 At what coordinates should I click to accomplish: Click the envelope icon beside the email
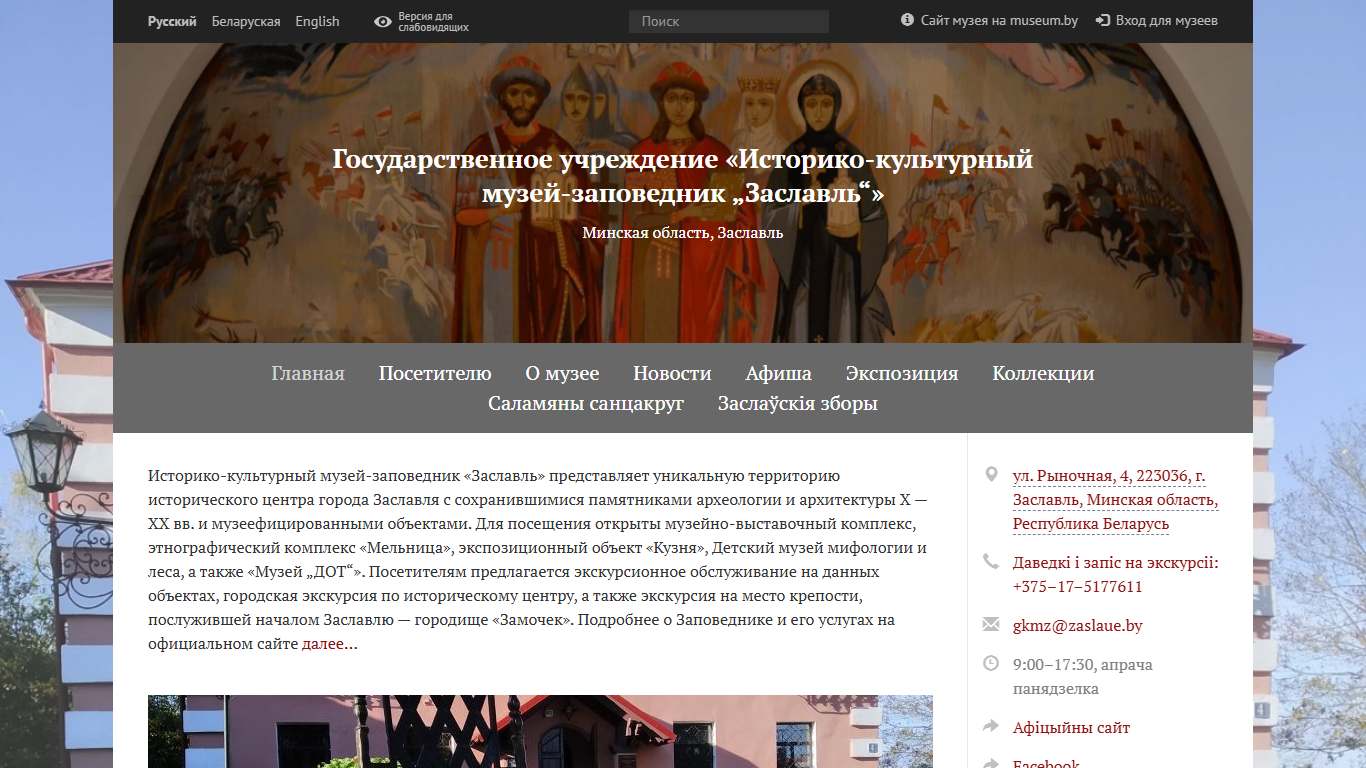point(991,625)
